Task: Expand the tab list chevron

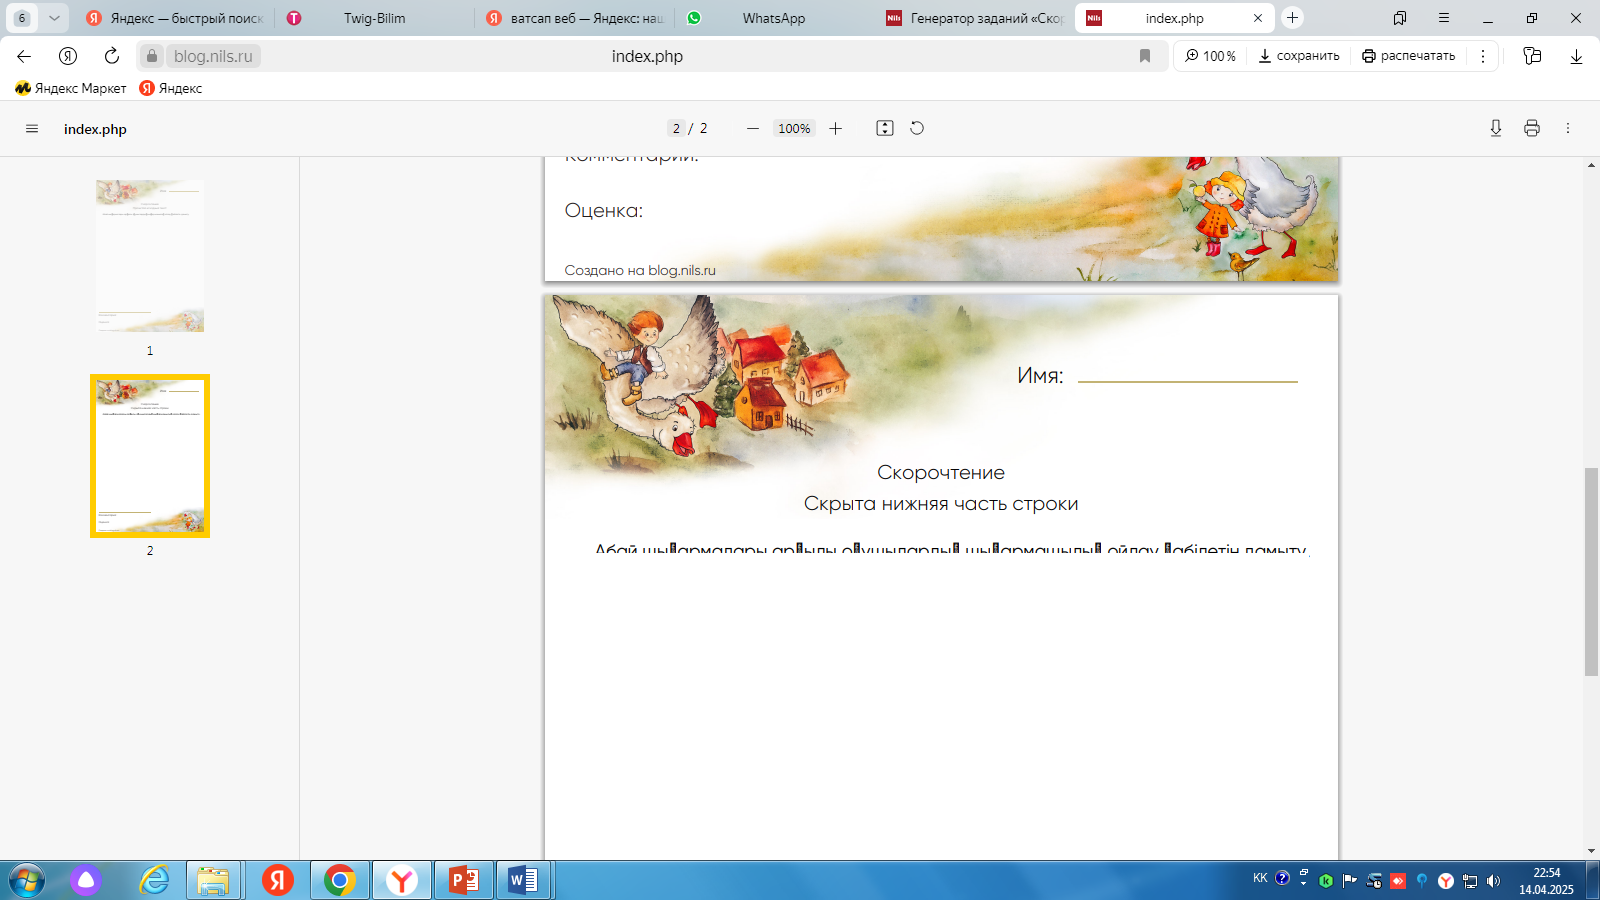Action: (54, 18)
